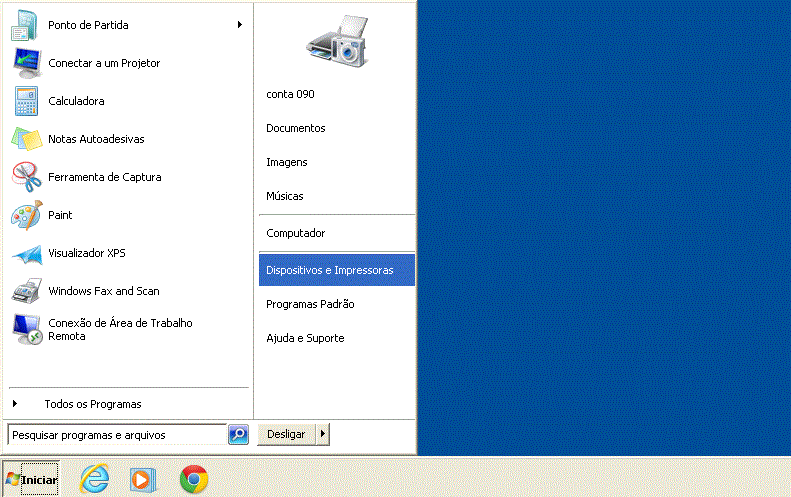Click the Windows Fax and Scan label
Screen dimensions: 791x497
[x=104, y=291]
